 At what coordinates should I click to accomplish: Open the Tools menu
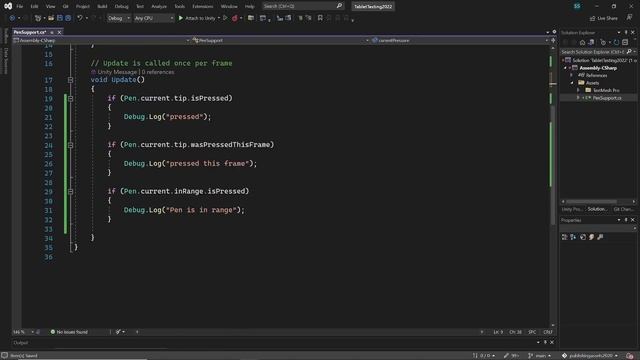(x=180, y=7)
